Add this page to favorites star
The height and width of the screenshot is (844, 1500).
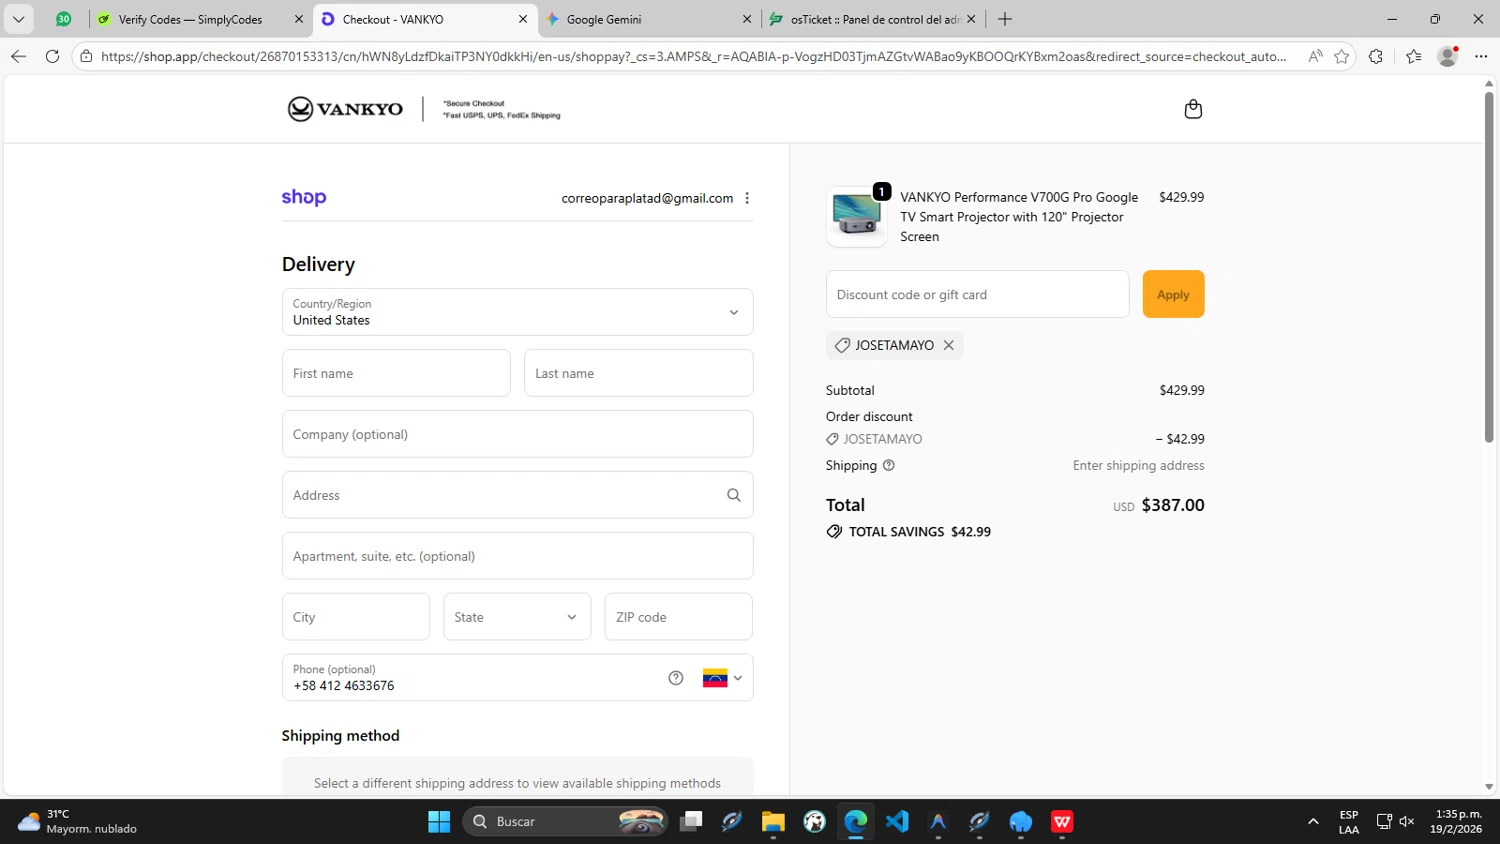pos(1342,56)
